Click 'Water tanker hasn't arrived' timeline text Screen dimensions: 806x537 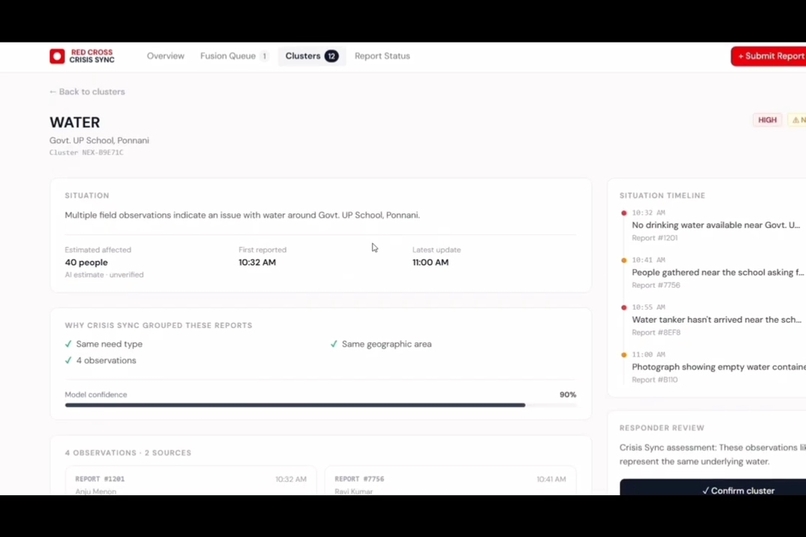coord(717,320)
